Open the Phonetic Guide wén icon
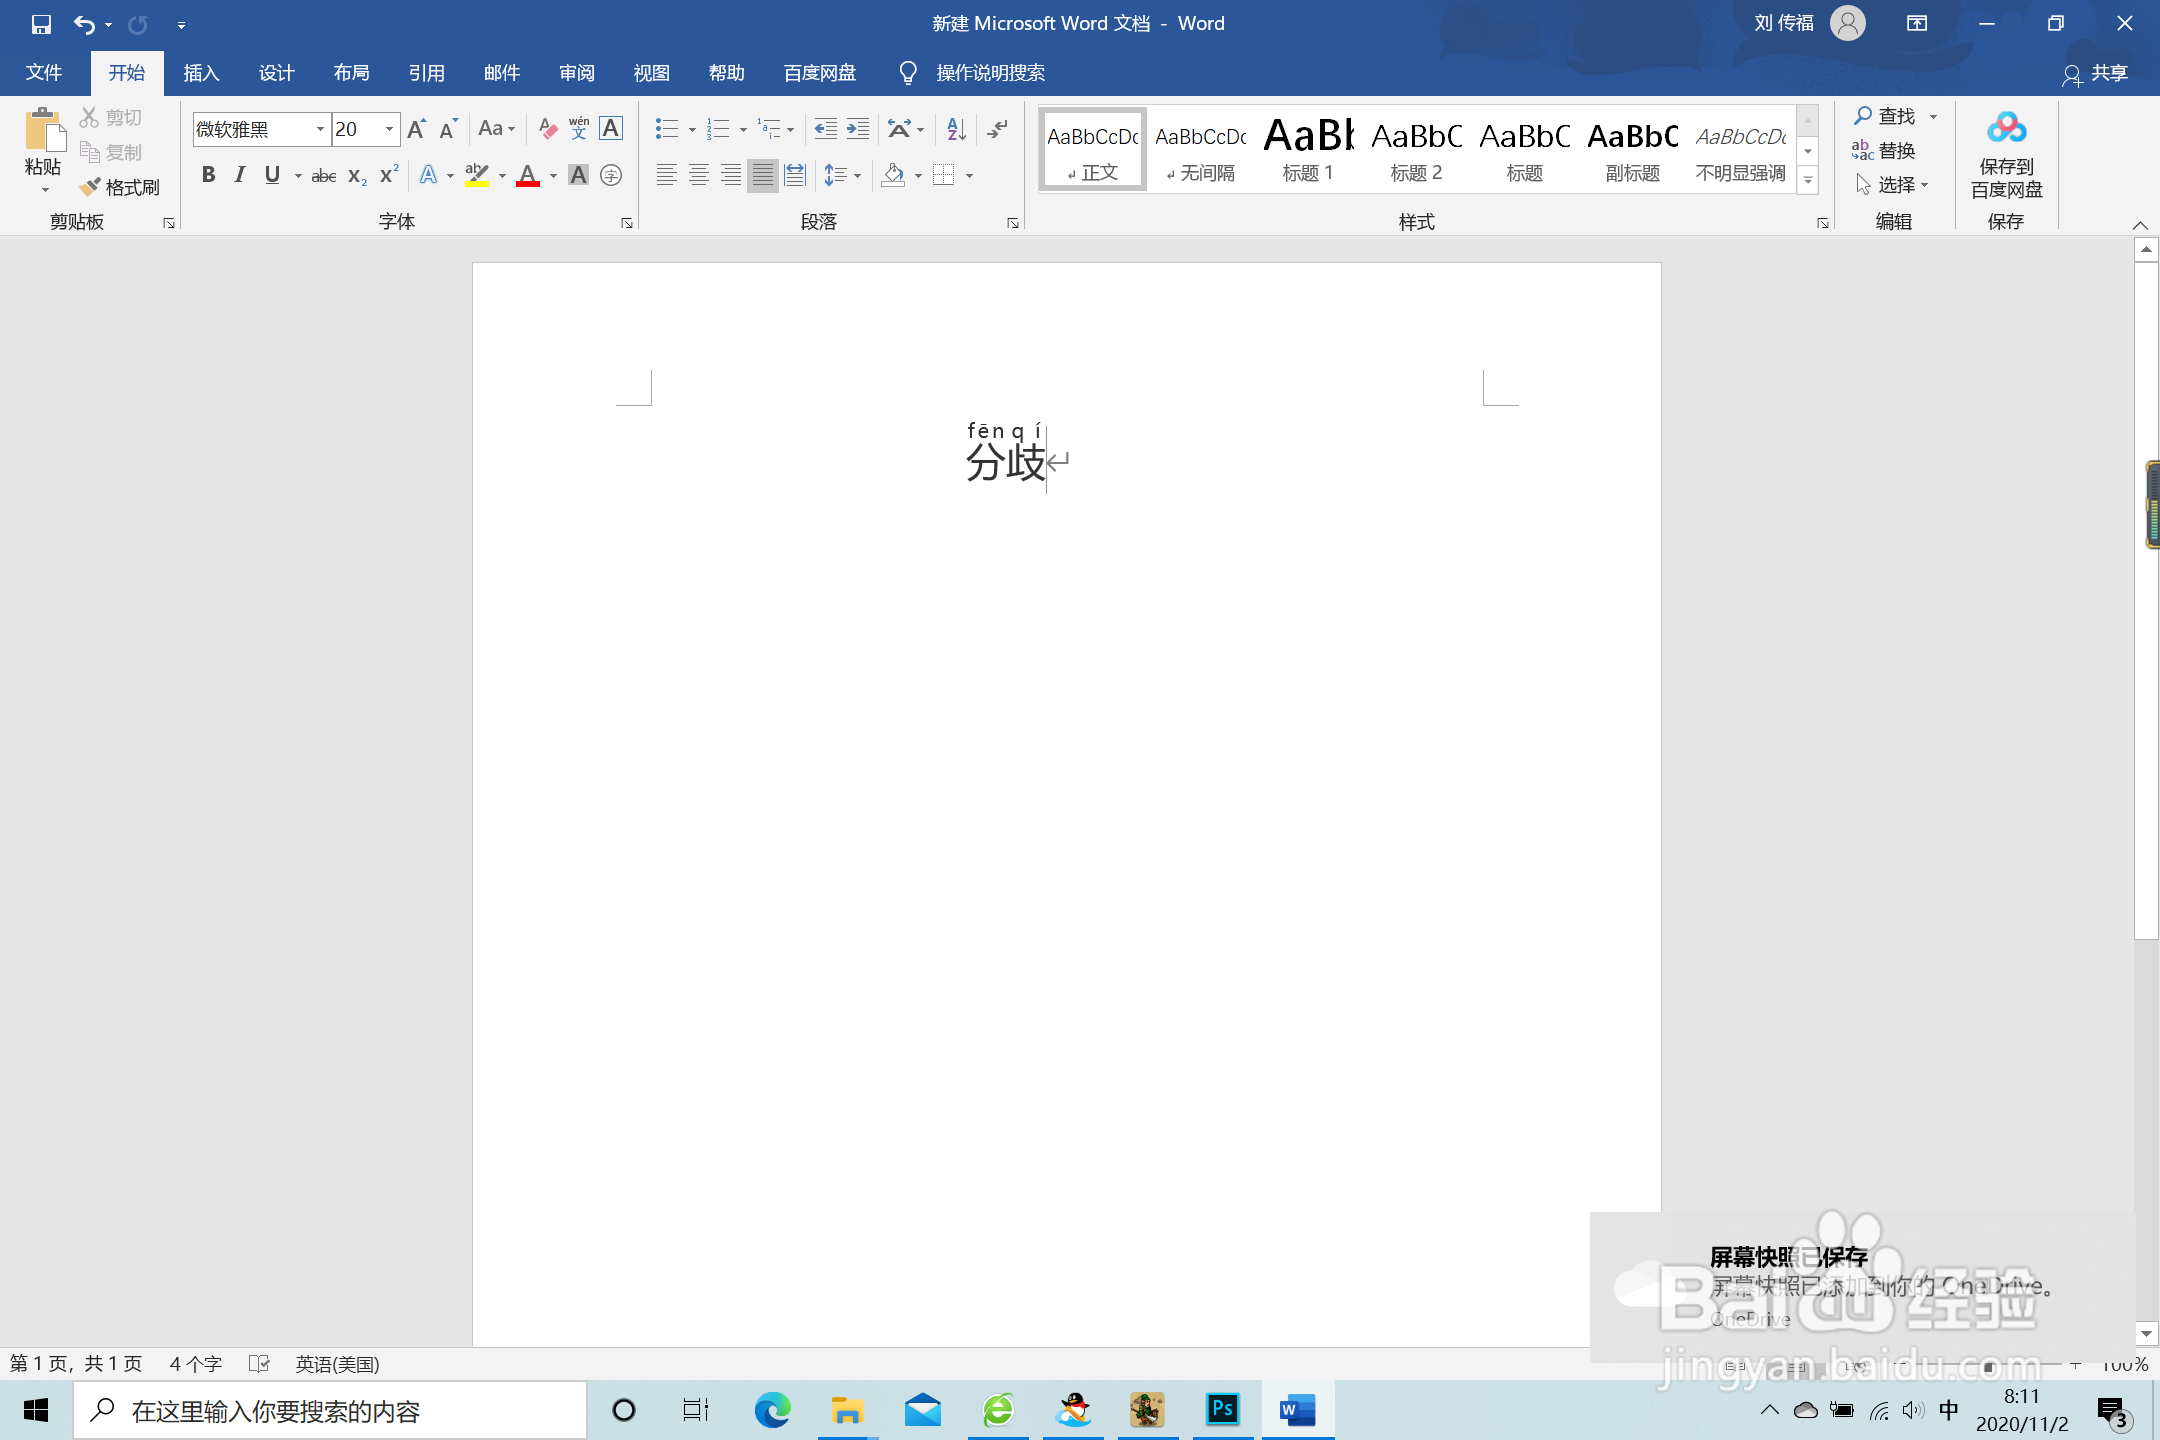The height and width of the screenshot is (1440, 2160). [x=579, y=129]
